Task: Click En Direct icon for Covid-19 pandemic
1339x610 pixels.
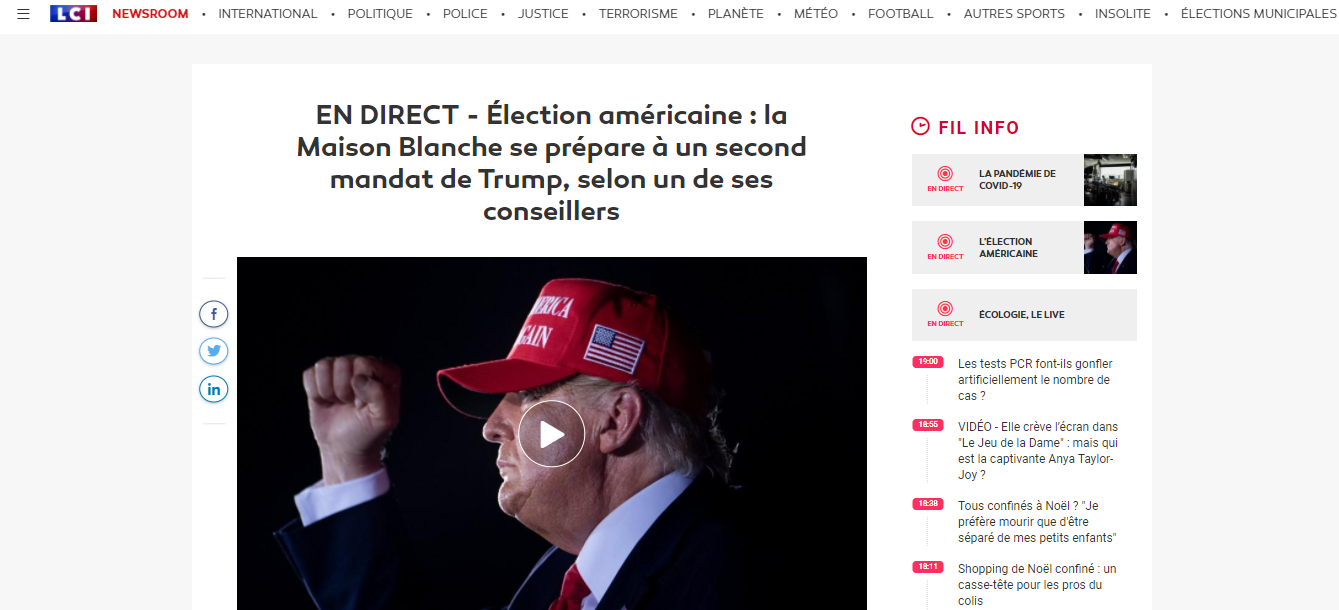Action: click(x=945, y=179)
